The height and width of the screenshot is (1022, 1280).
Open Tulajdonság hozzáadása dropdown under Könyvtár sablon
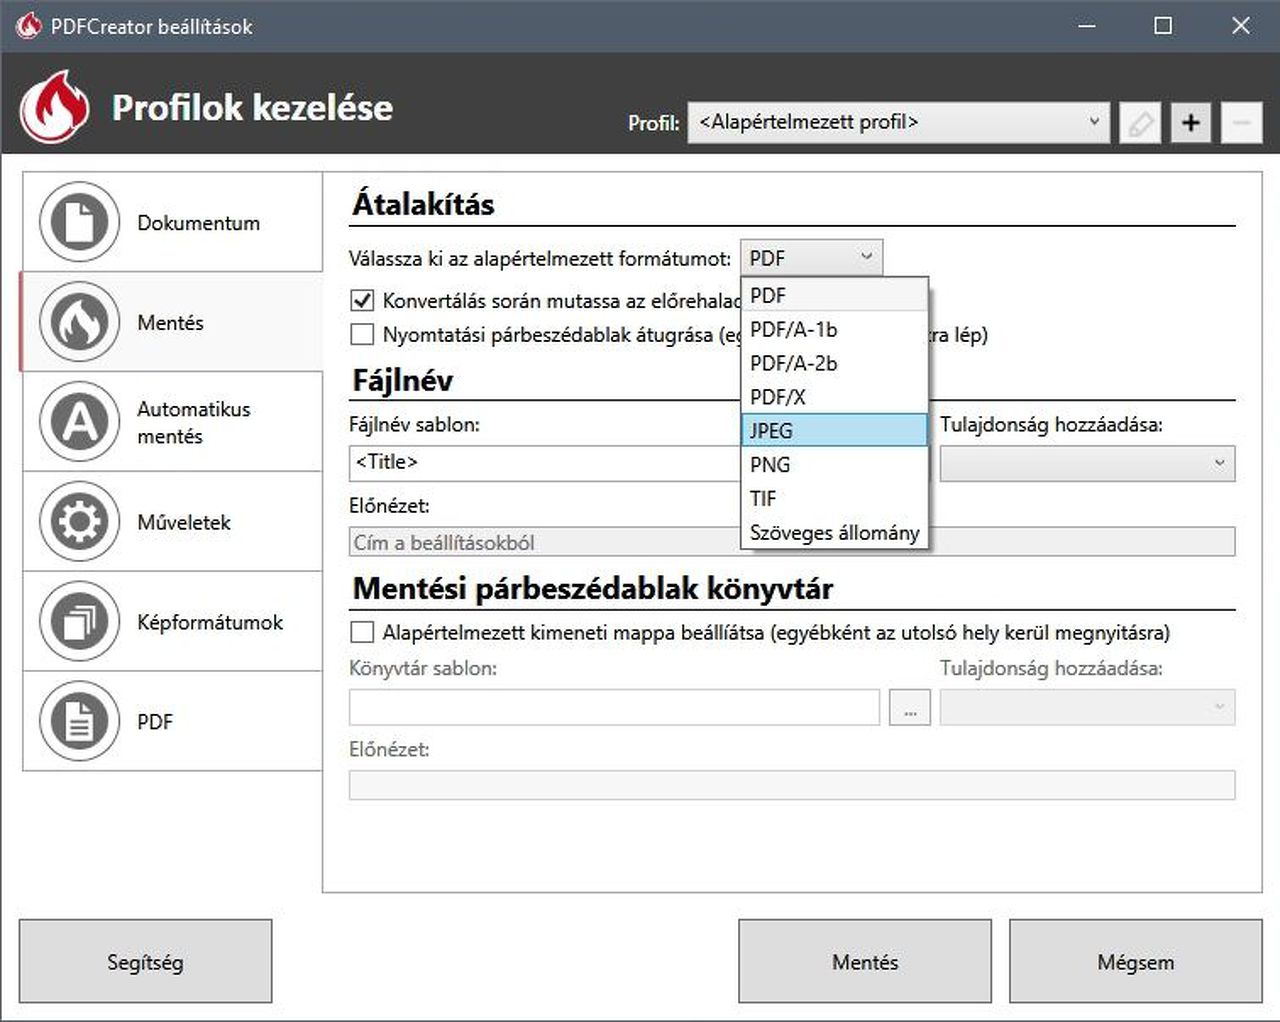tap(1087, 707)
